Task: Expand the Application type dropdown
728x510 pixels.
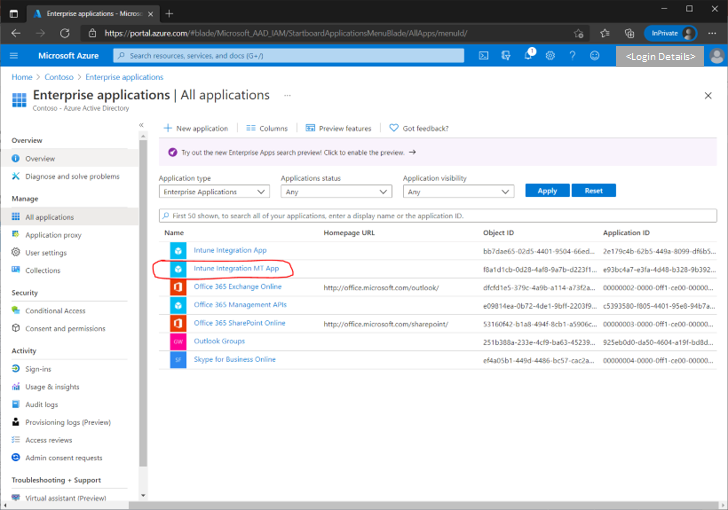Action: pos(214,191)
